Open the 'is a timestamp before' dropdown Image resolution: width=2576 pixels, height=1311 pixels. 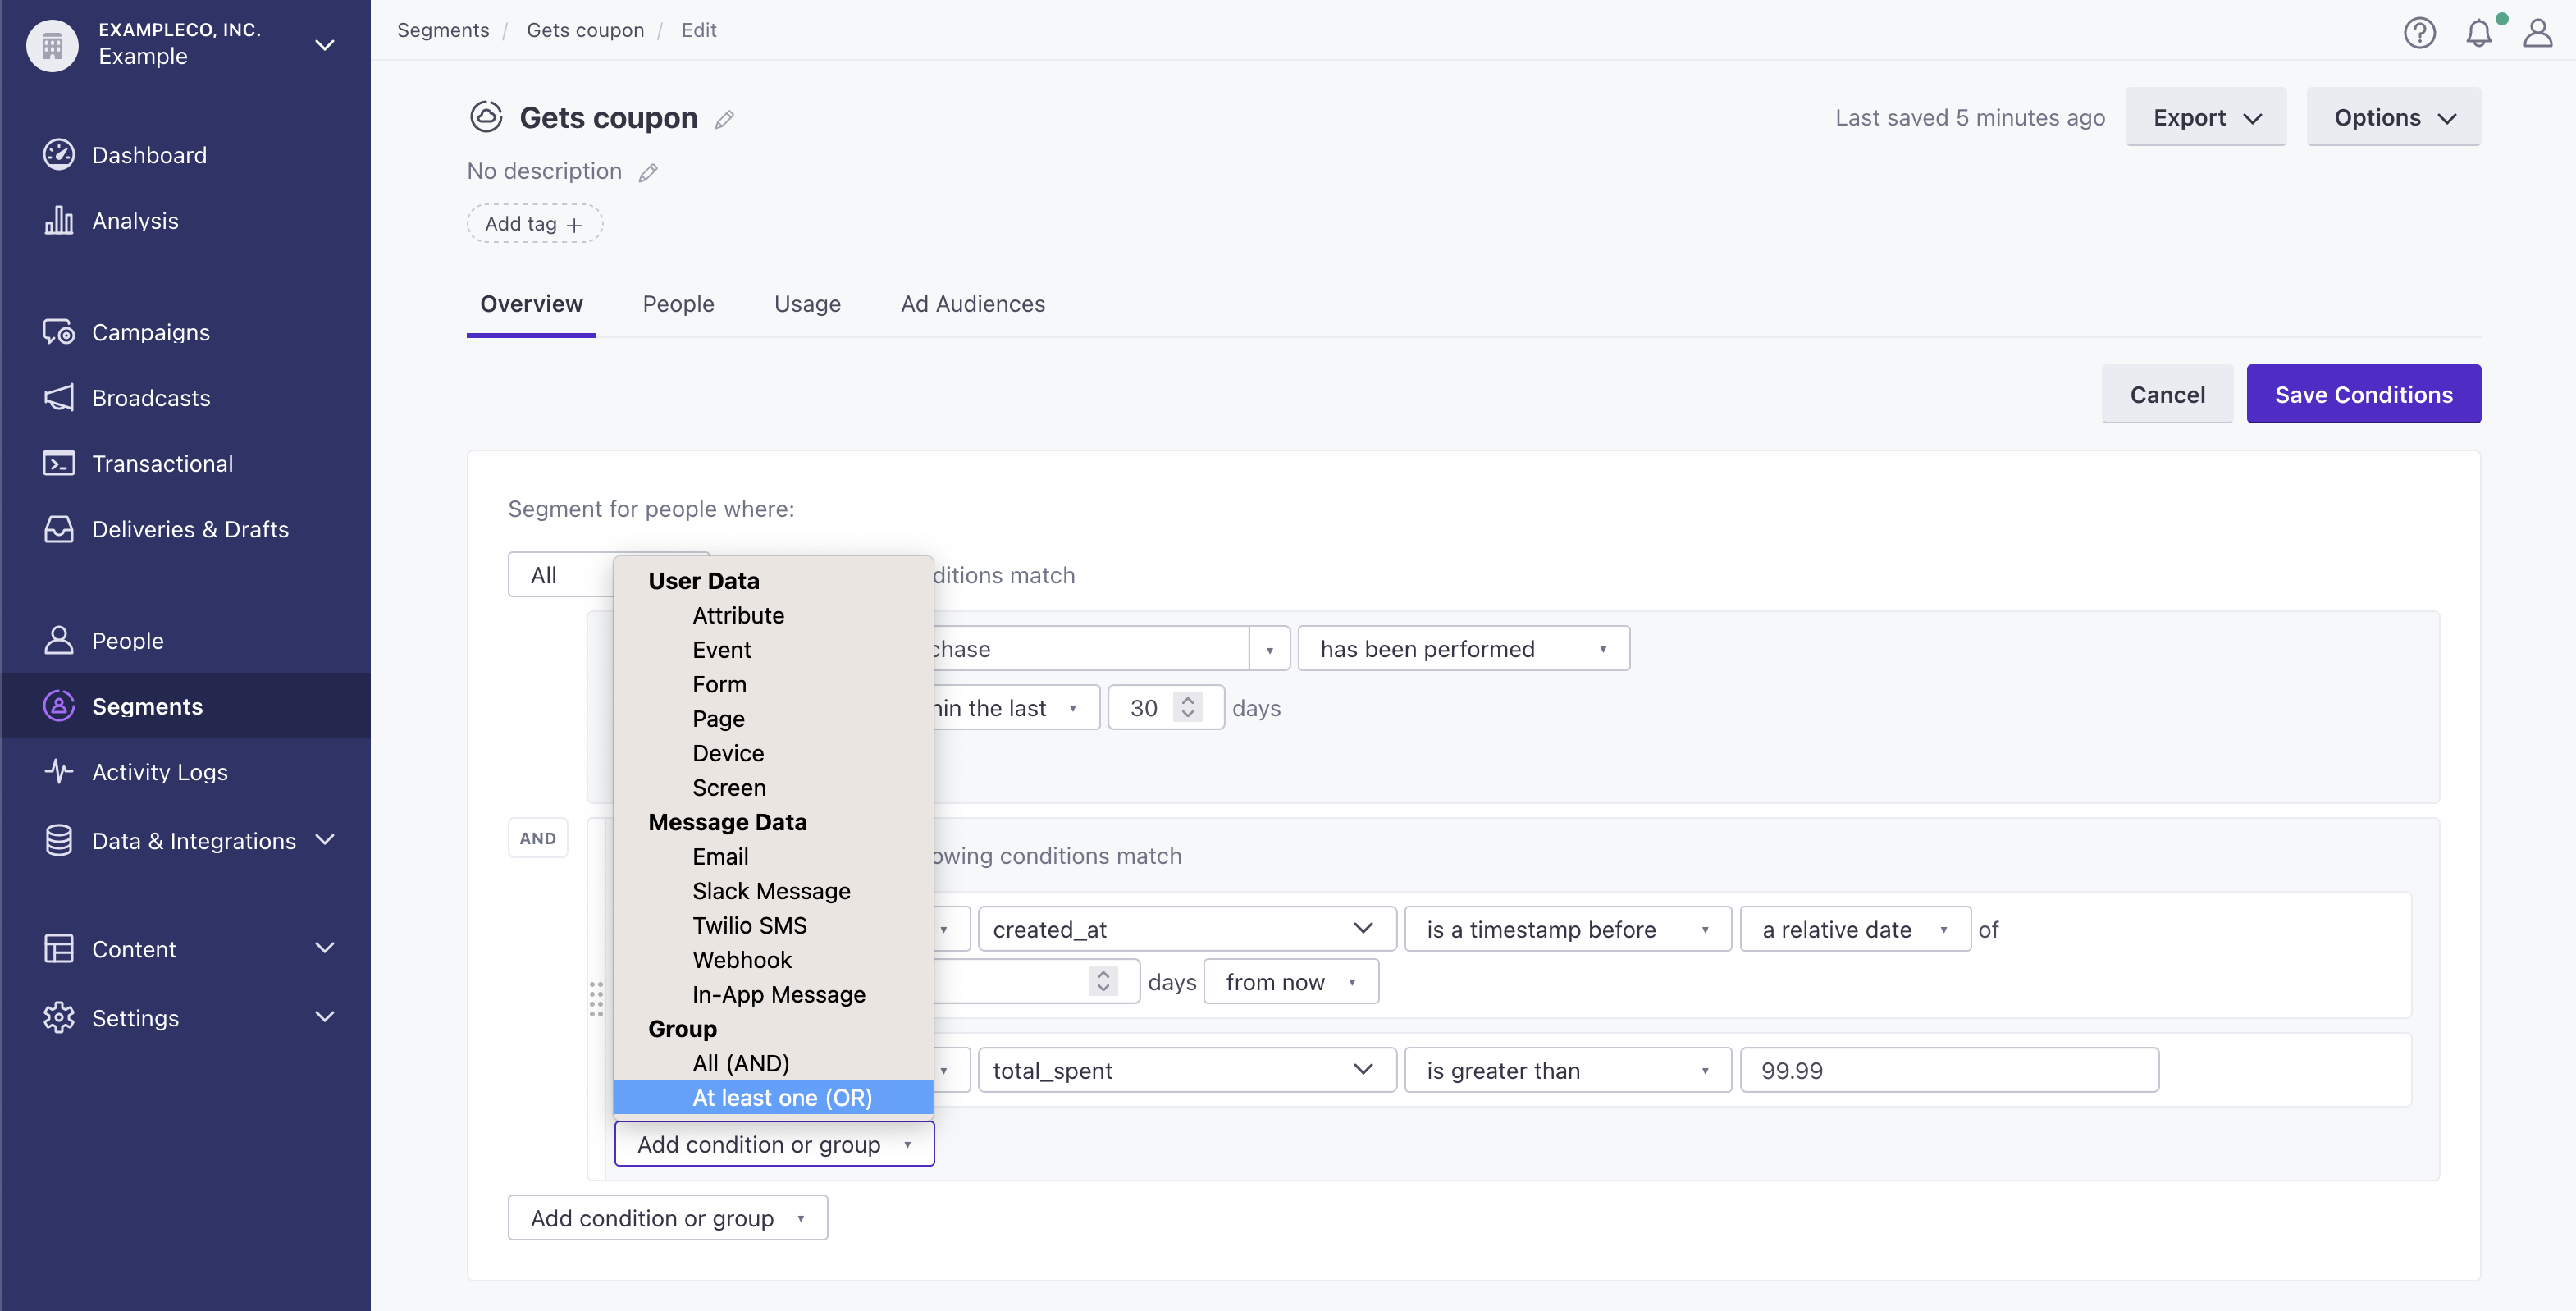[1568, 929]
